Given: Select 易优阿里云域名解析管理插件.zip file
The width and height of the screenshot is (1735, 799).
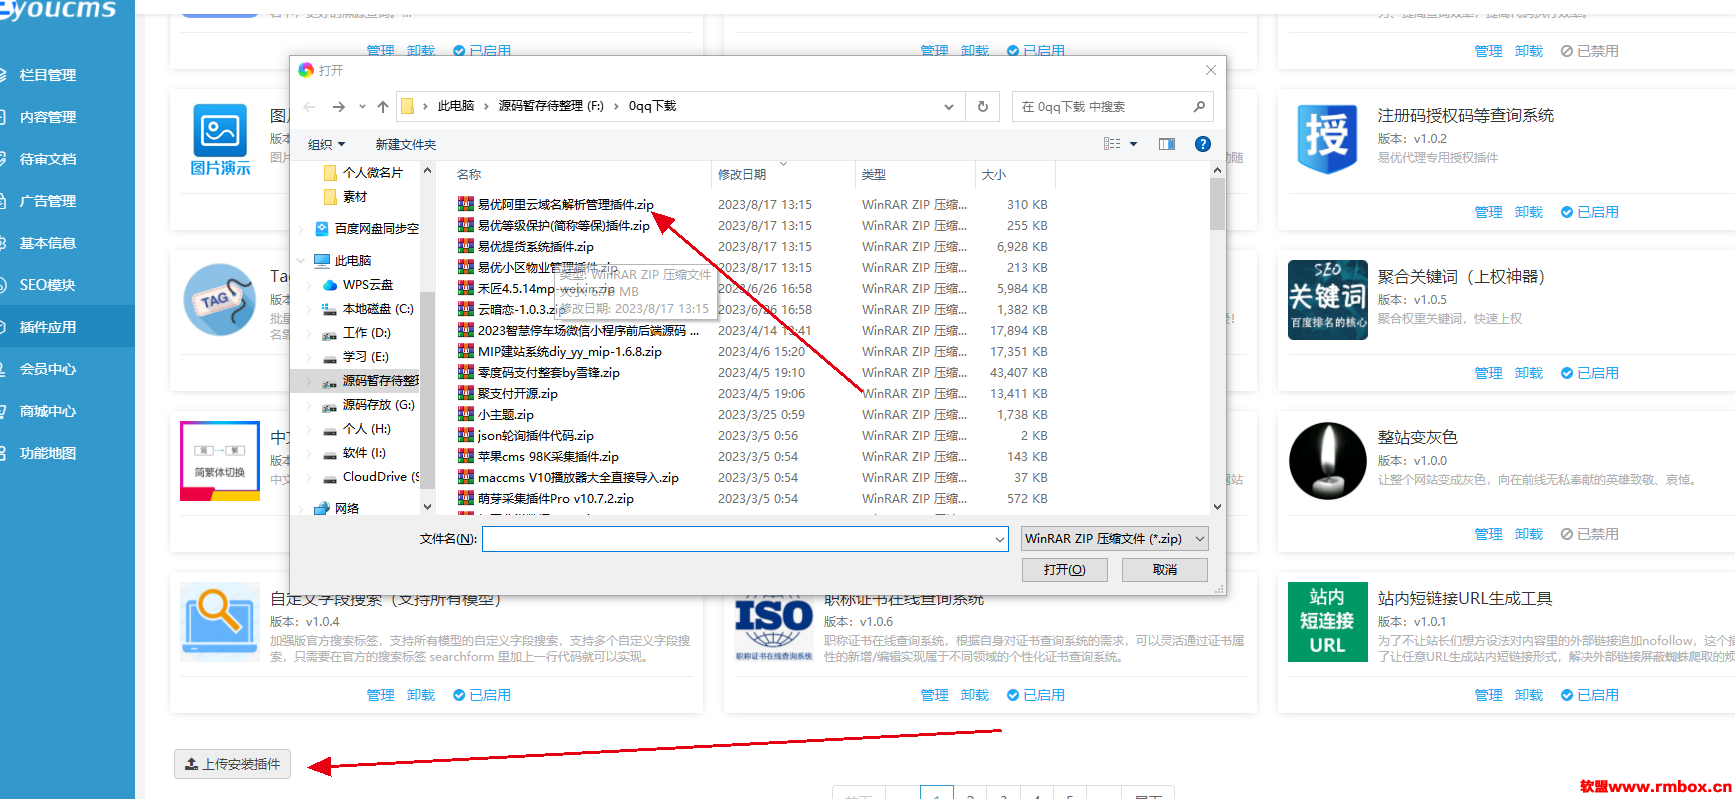Looking at the screenshot, I should [x=565, y=204].
